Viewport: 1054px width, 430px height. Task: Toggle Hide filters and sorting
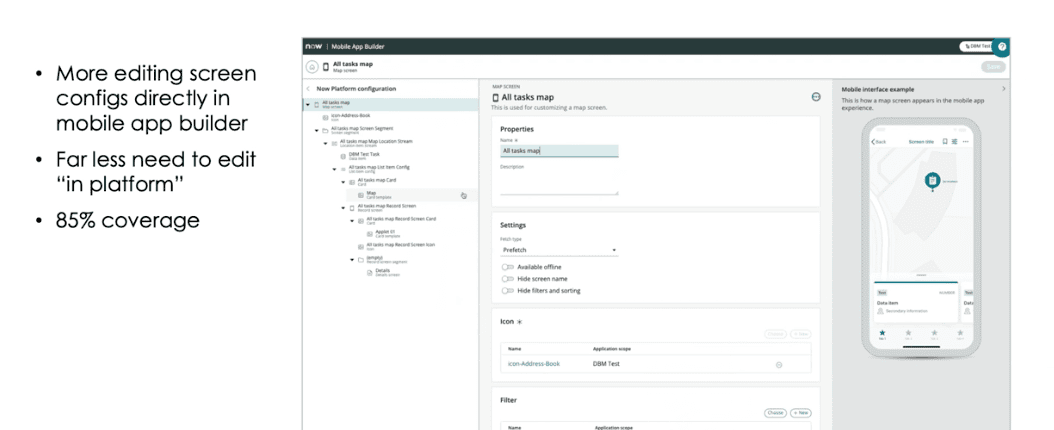coord(508,291)
